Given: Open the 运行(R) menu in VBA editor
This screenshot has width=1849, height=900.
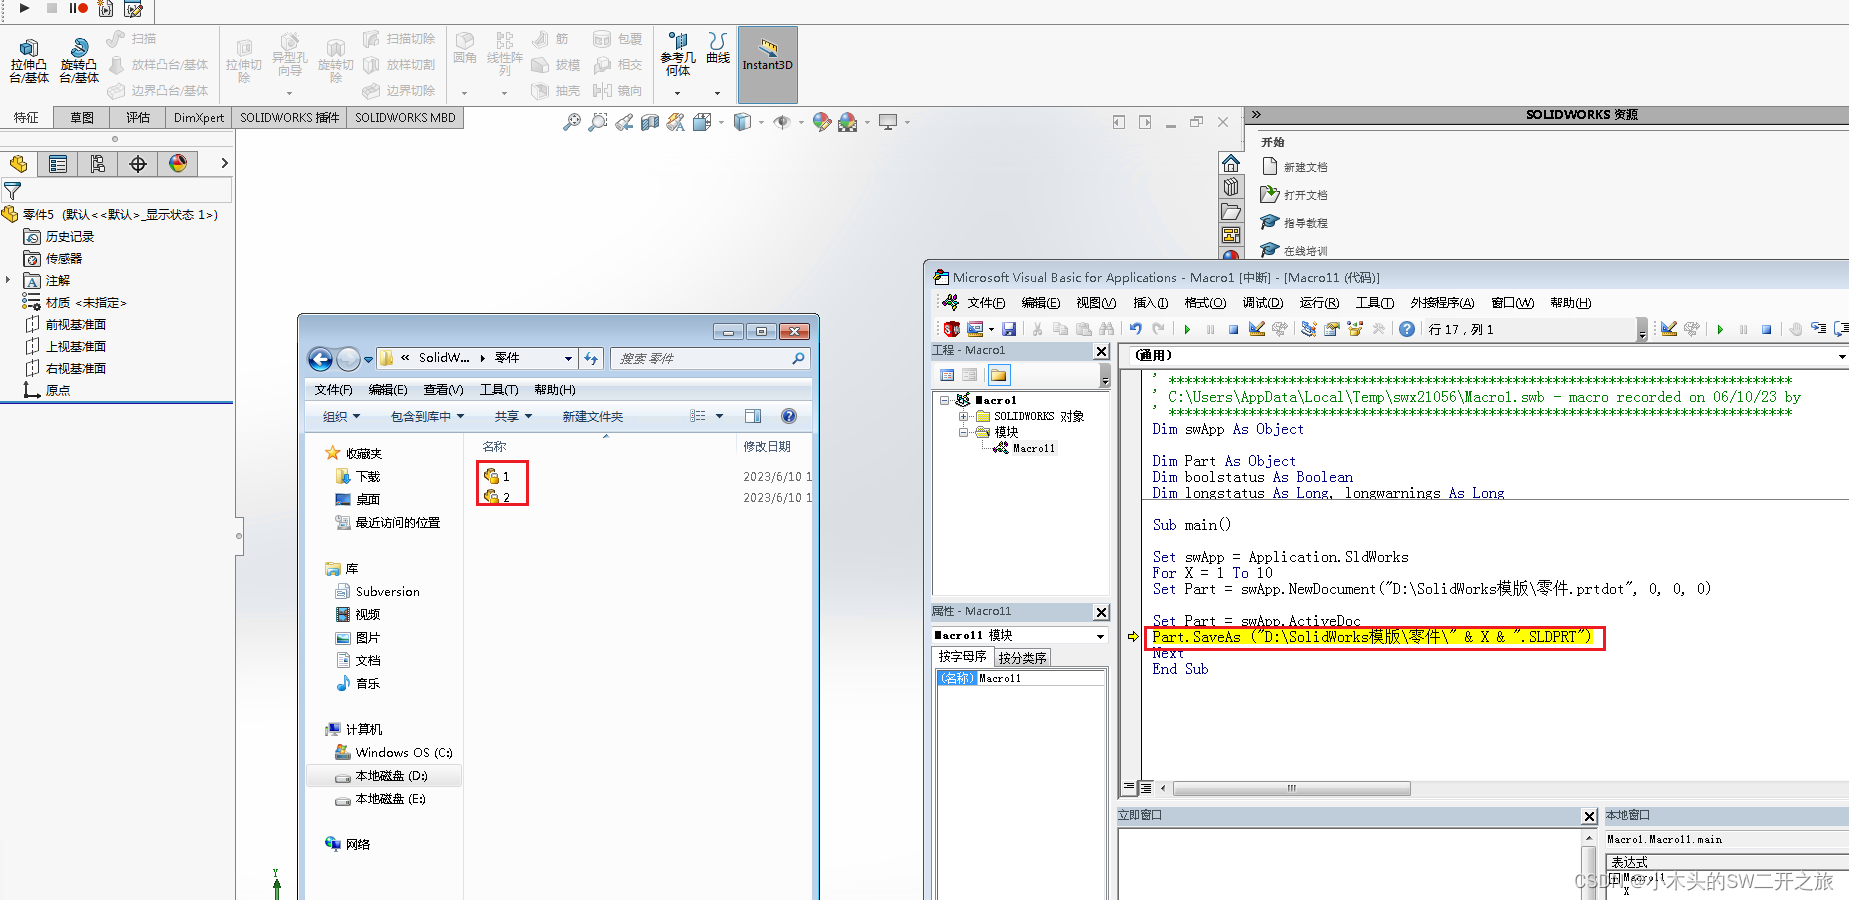Looking at the screenshot, I should (1319, 303).
